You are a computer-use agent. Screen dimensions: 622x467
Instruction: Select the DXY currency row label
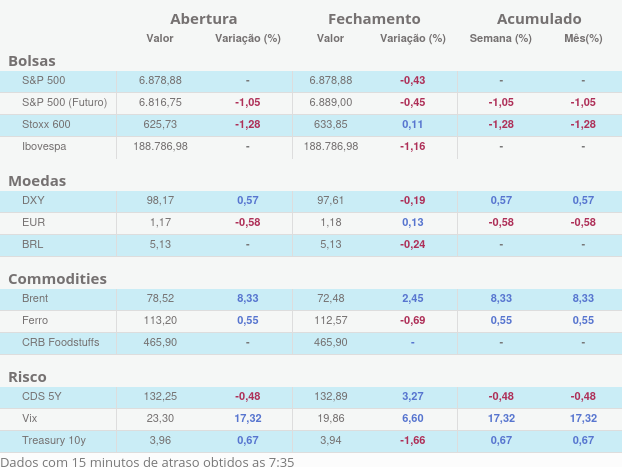pyautogui.click(x=33, y=200)
